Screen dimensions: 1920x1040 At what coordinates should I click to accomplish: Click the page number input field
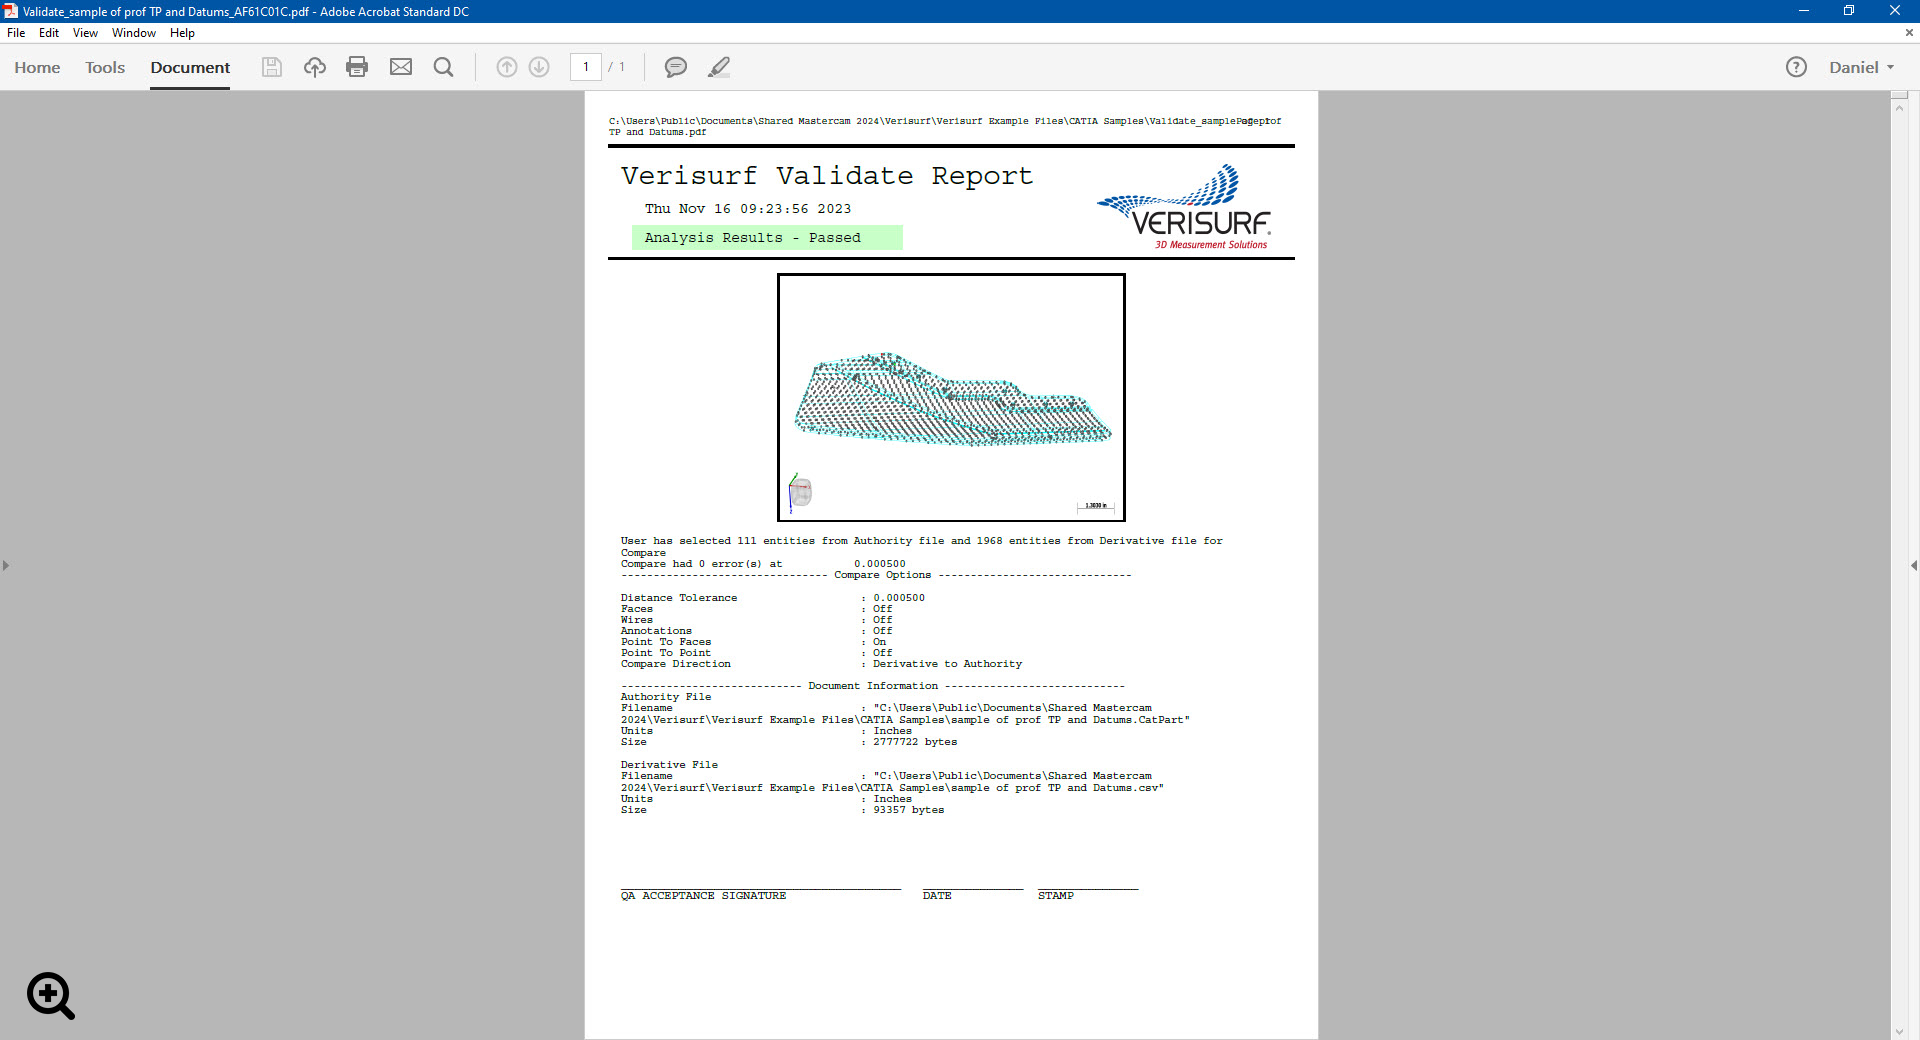(x=586, y=67)
